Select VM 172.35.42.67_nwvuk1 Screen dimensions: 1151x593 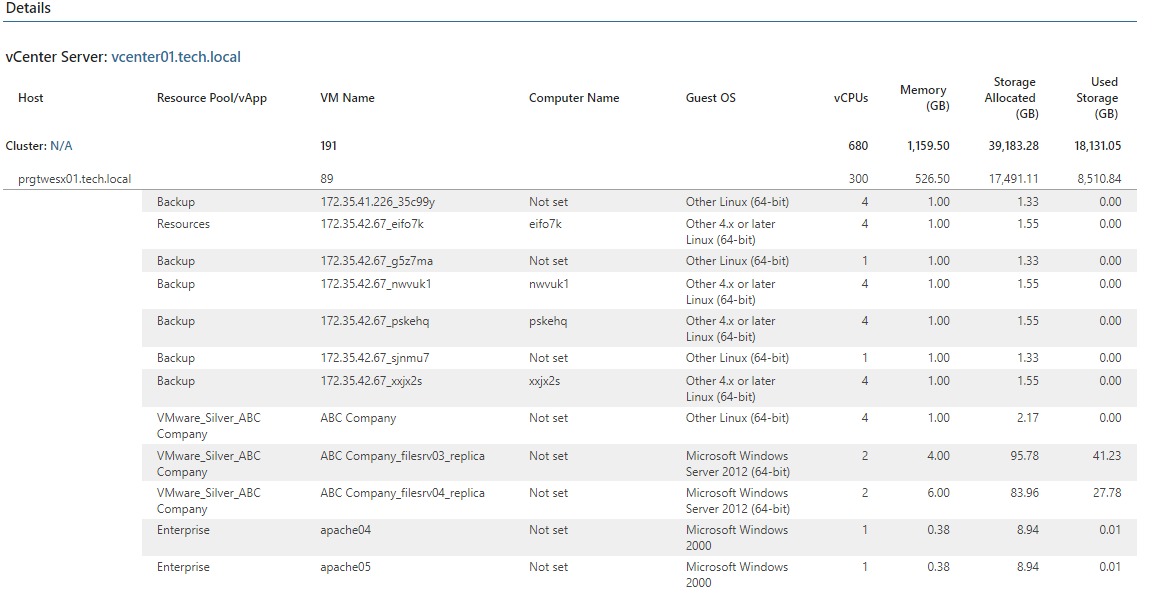pyautogui.click(x=376, y=283)
